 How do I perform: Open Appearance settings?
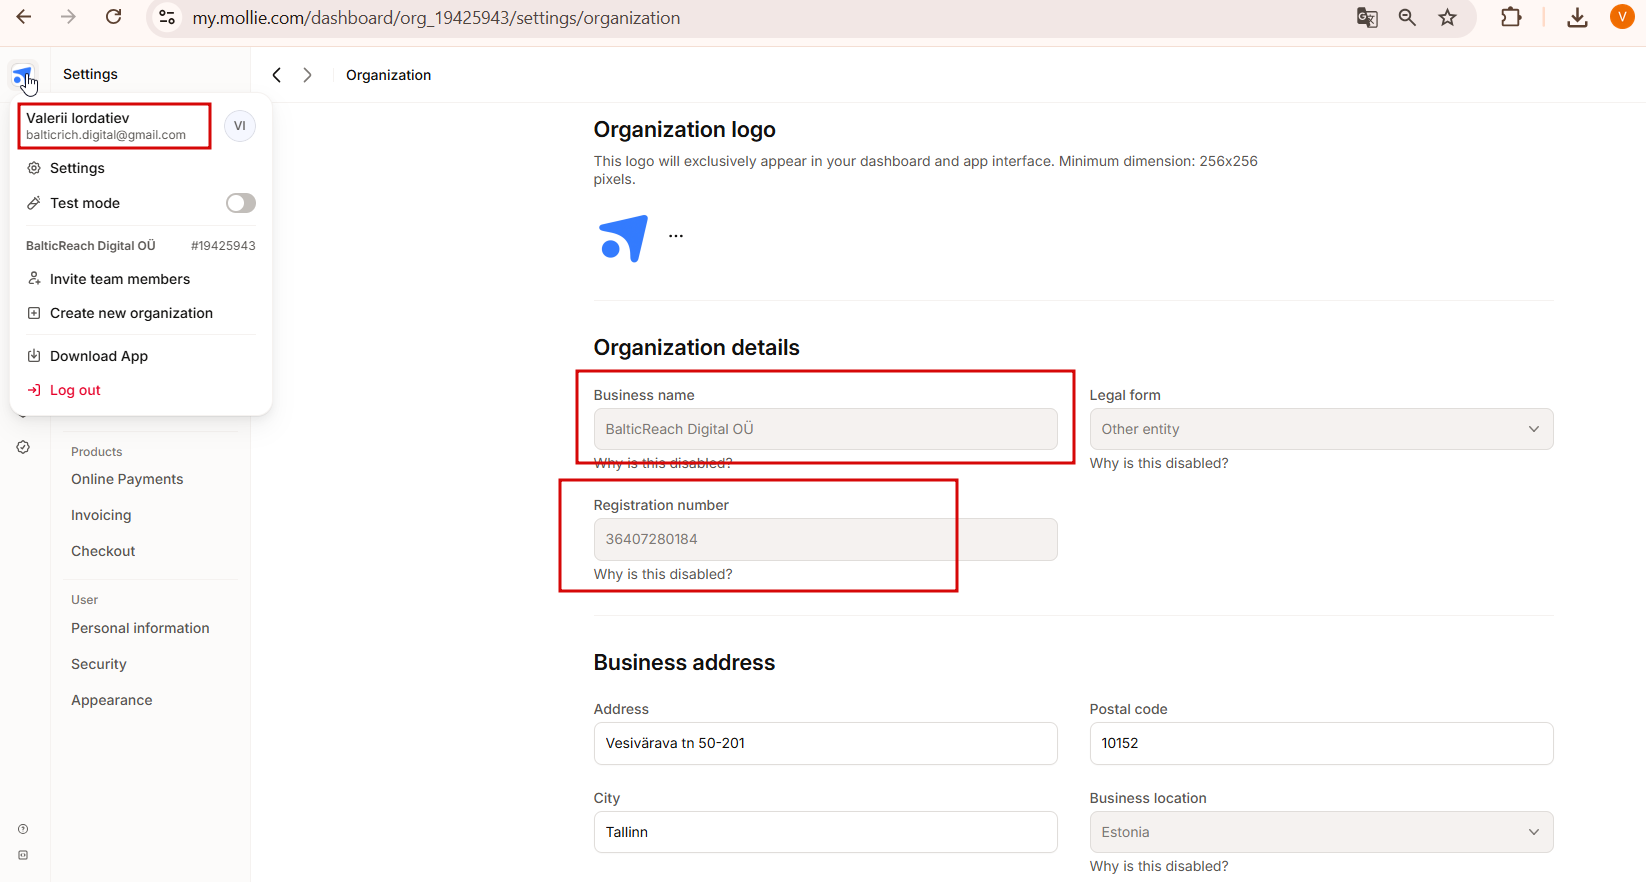point(112,700)
